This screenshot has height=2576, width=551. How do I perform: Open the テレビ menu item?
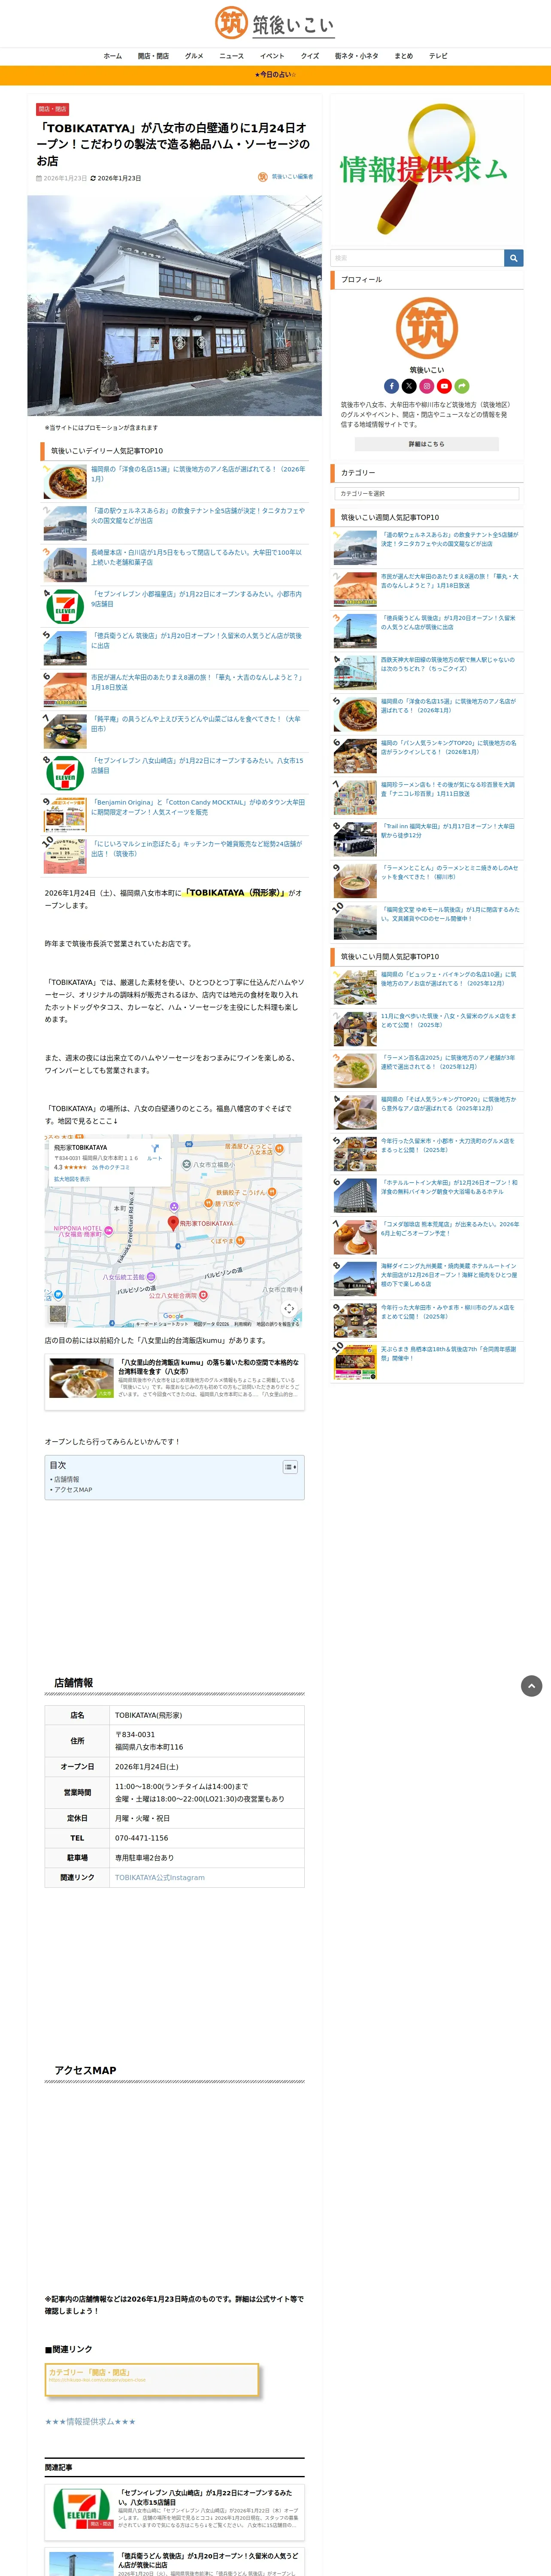point(438,56)
